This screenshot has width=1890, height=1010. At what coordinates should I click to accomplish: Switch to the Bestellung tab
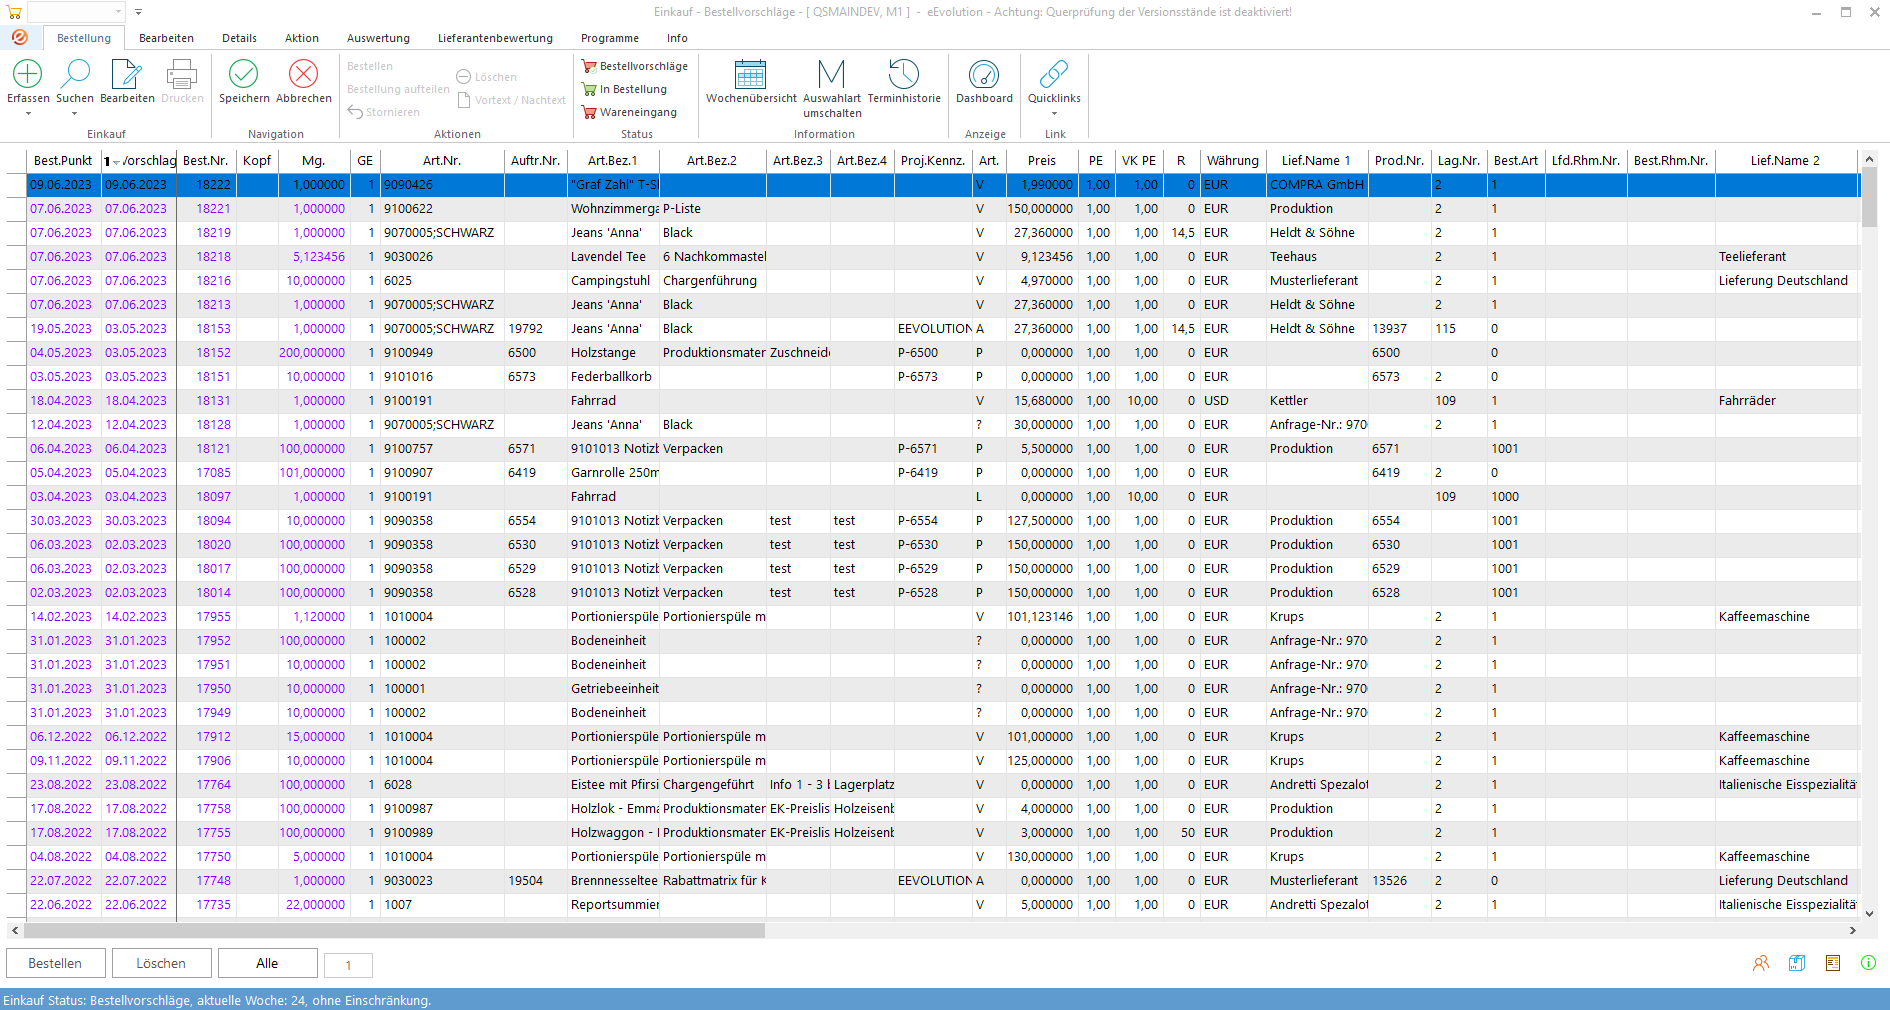[x=84, y=38]
